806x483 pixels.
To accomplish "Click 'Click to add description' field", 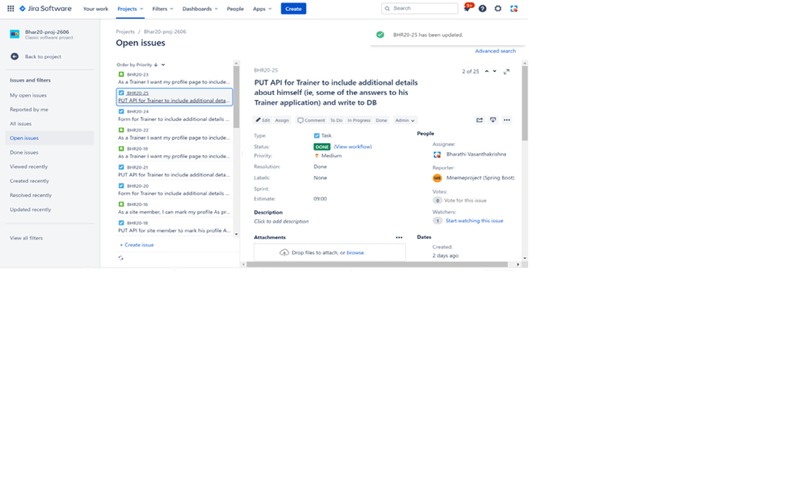I will pyautogui.click(x=281, y=221).
